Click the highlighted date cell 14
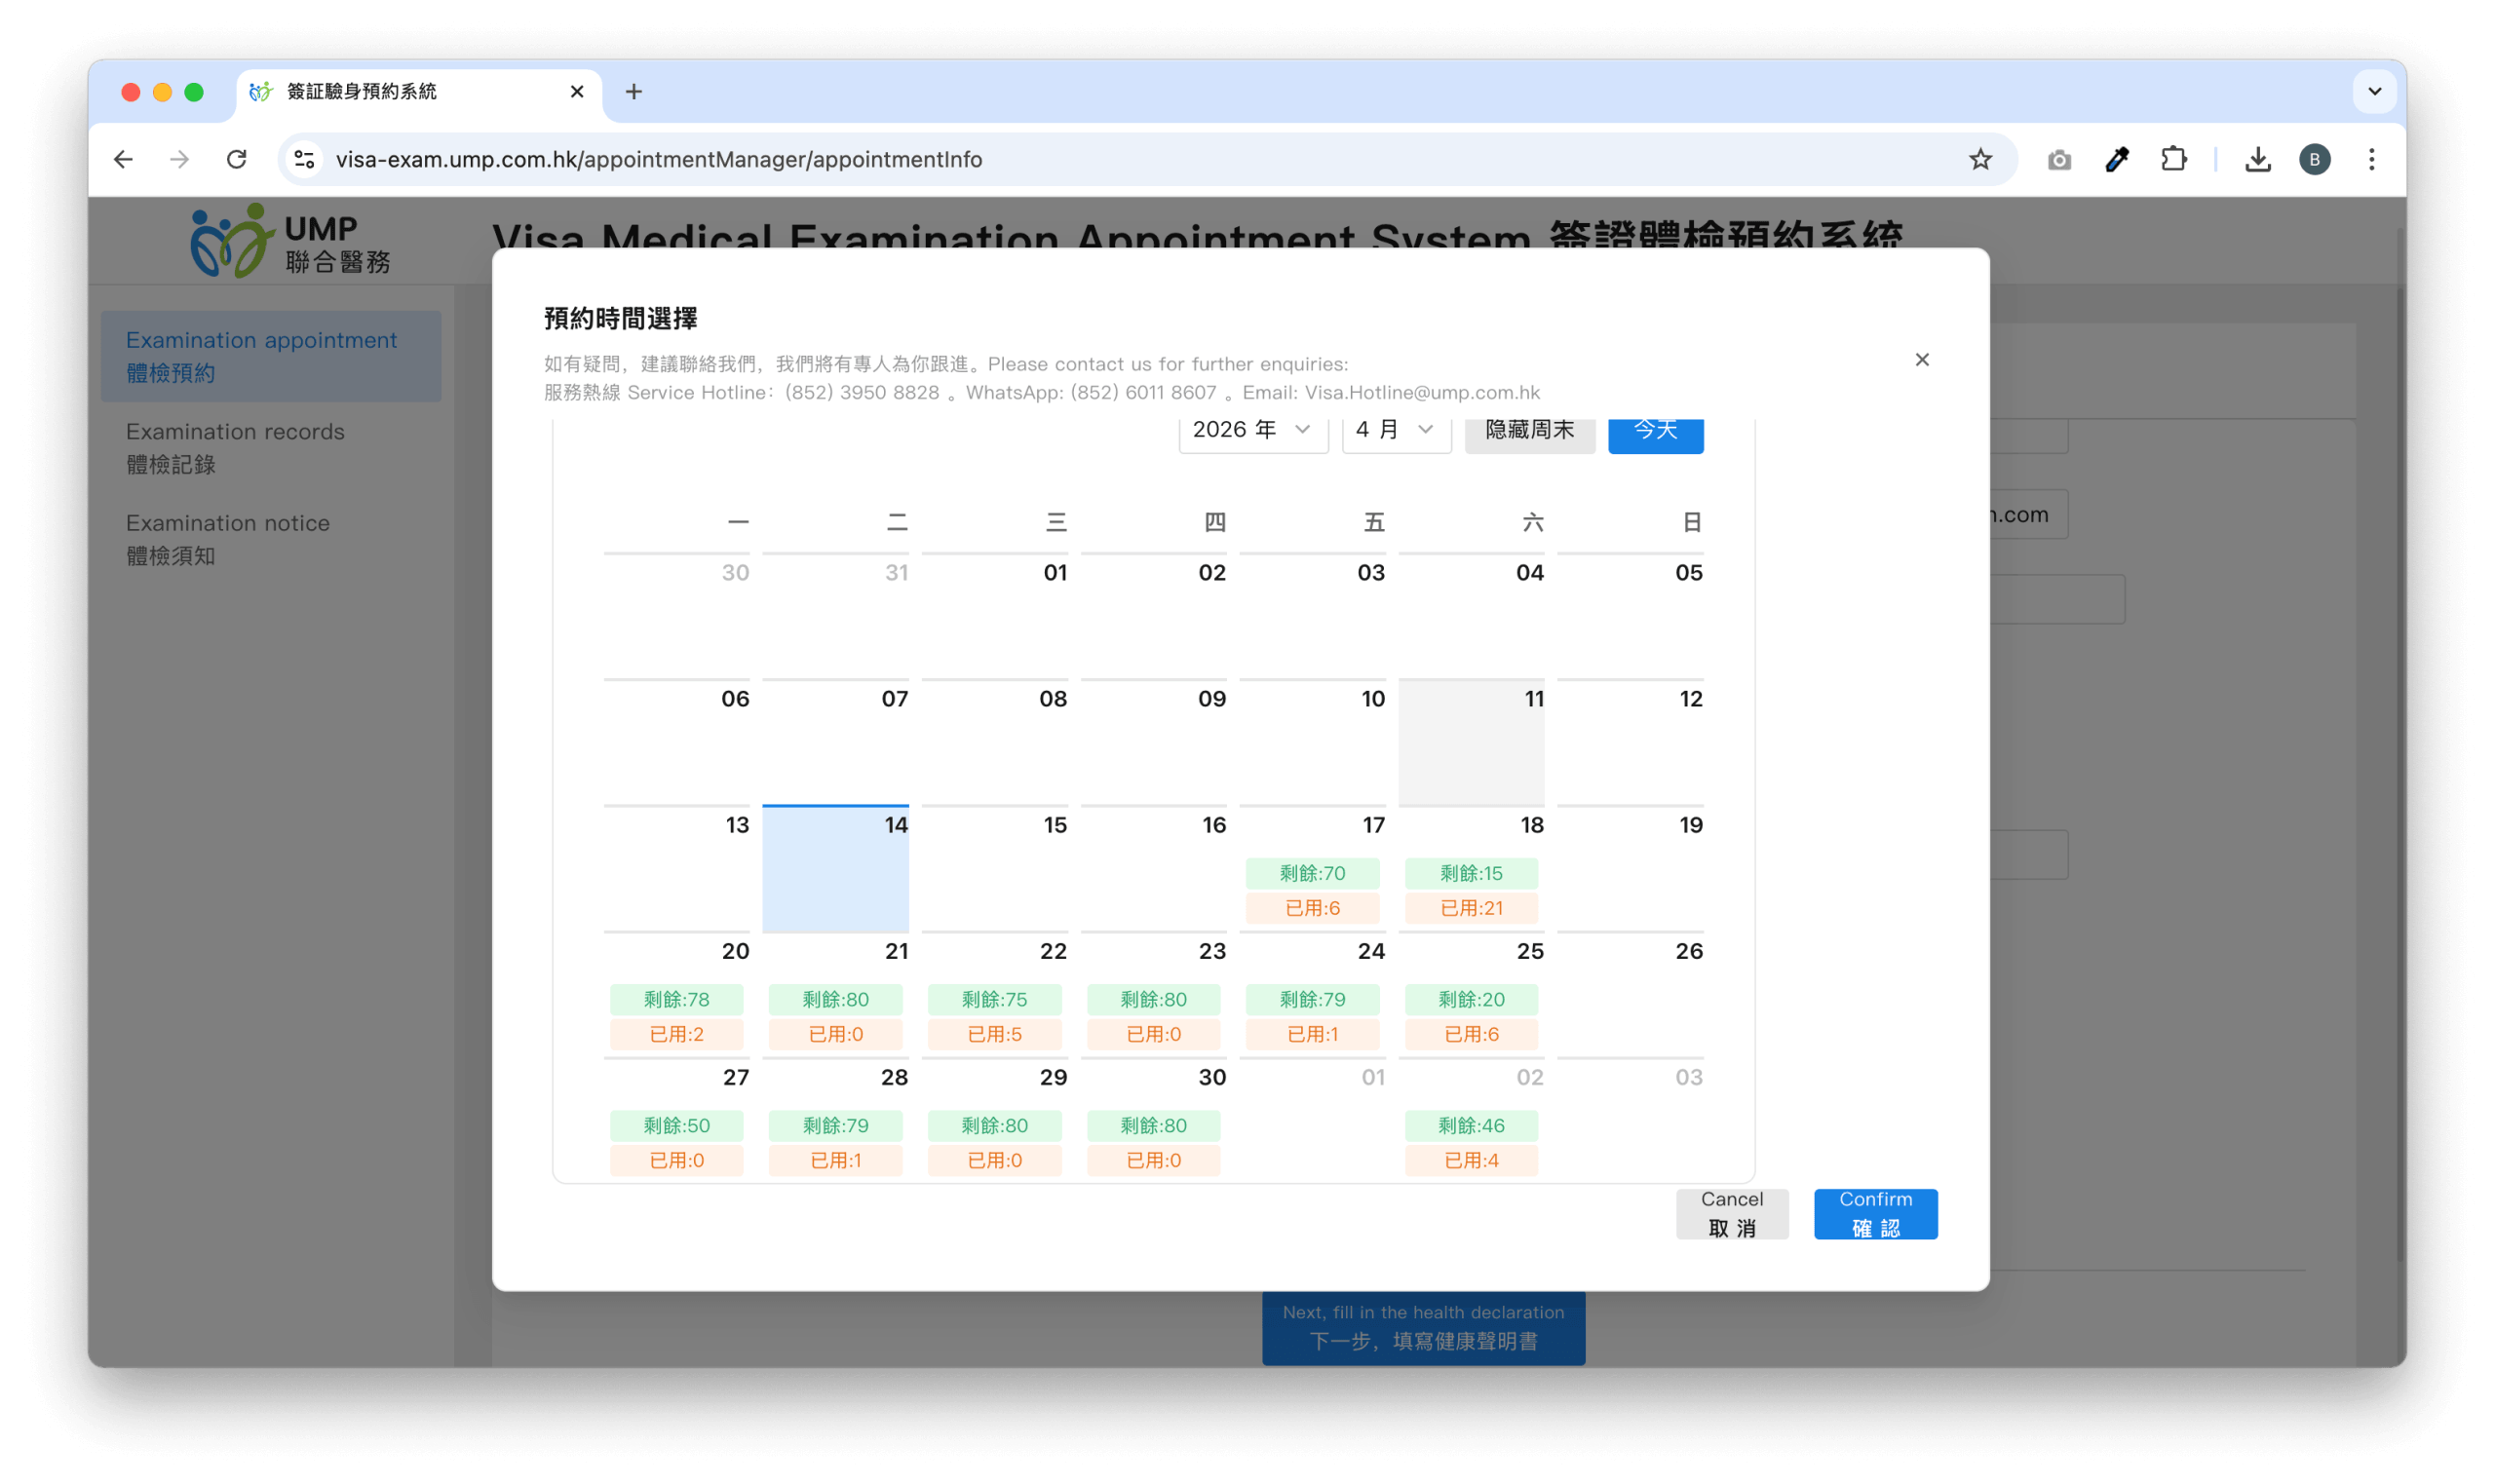The width and height of the screenshot is (2495, 1484). click(835, 868)
